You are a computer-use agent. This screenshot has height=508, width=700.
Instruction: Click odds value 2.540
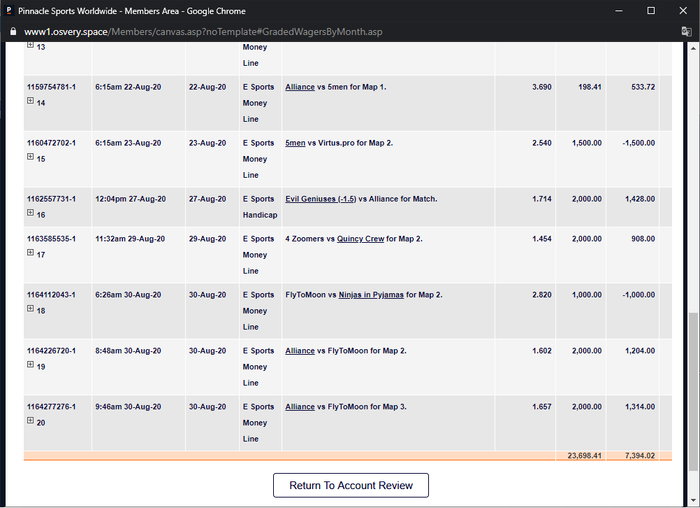click(x=542, y=143)
